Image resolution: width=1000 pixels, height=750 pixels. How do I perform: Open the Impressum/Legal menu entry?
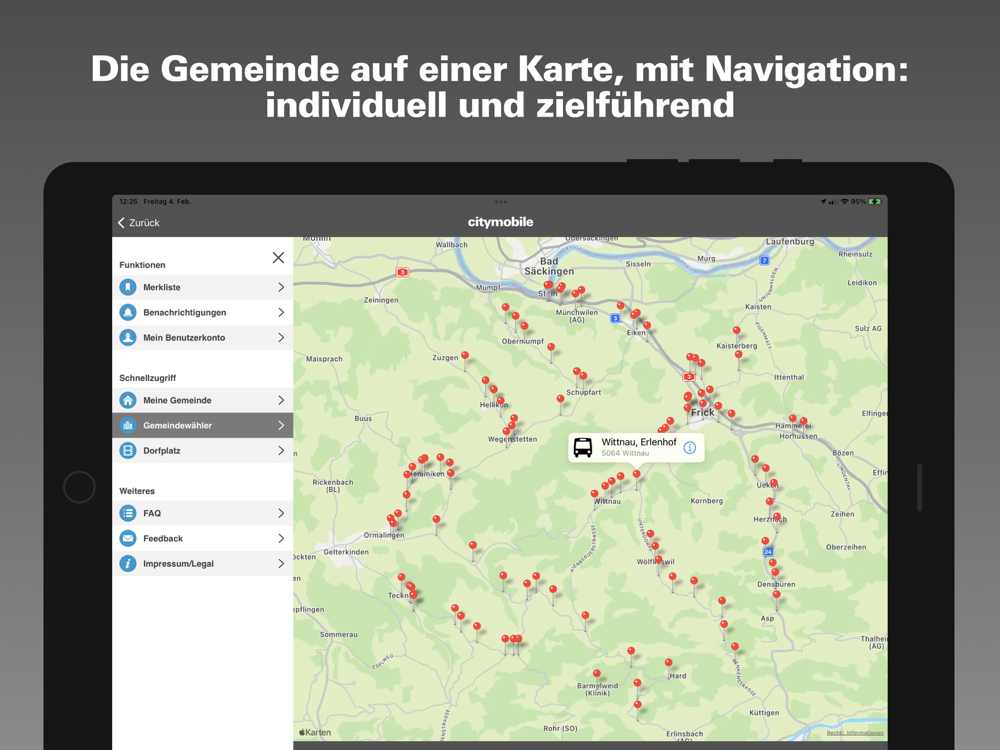coord(203,564)
